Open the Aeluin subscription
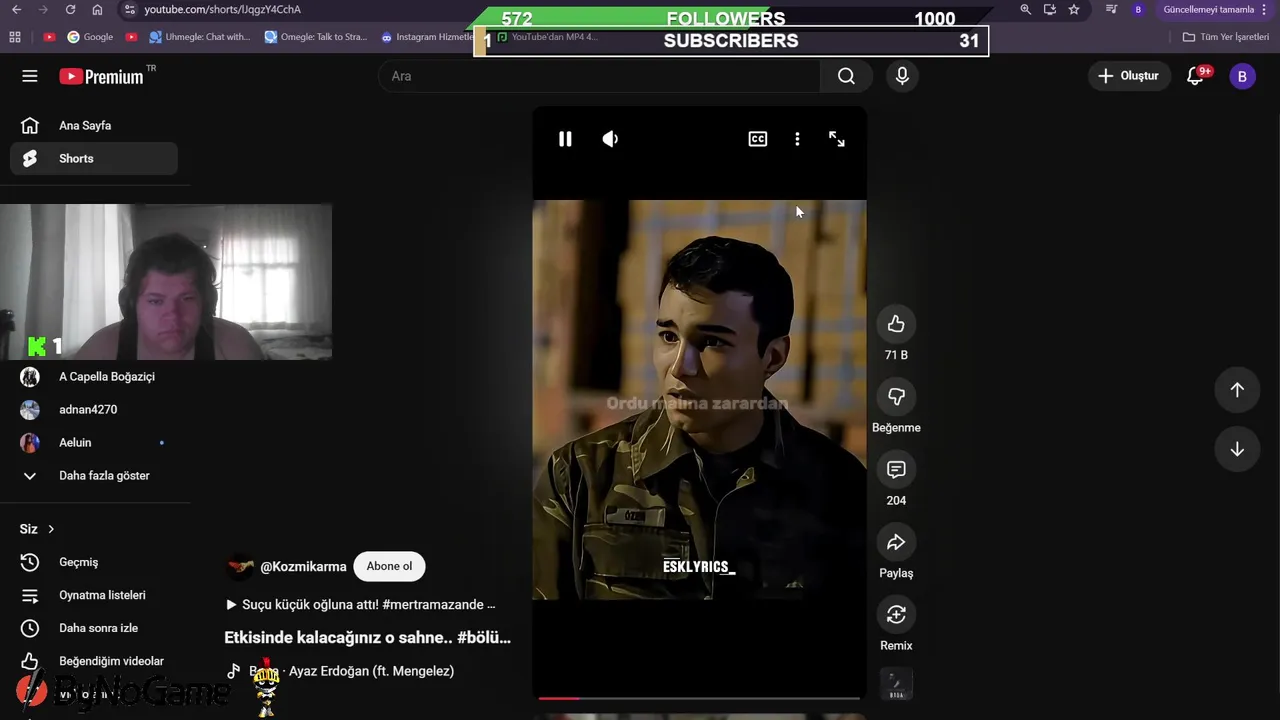 (94, 443)
